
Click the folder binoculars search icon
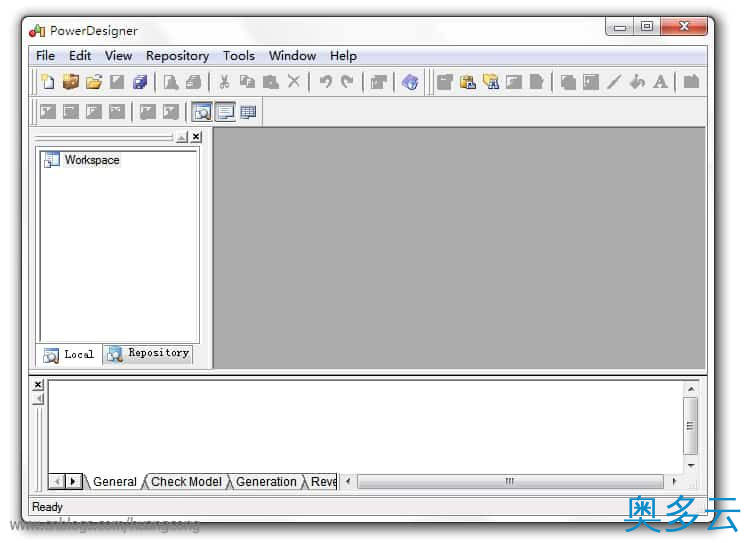pos(491,82)
